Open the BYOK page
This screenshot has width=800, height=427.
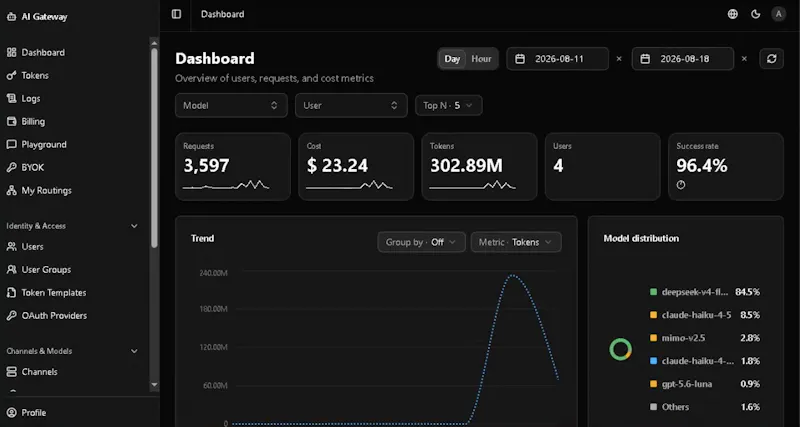pyautogui.click(x=33, y=167)
